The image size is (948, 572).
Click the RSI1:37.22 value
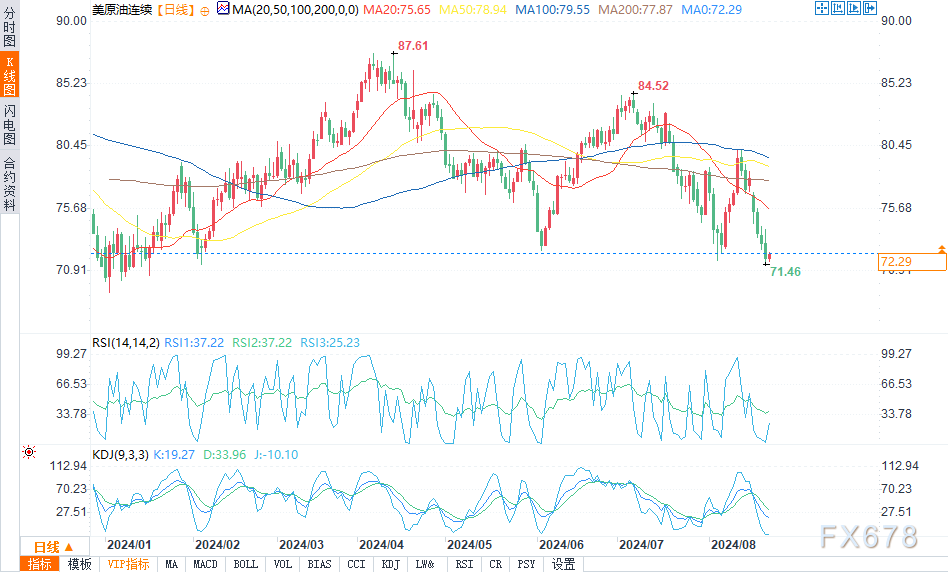pos(194,343)
